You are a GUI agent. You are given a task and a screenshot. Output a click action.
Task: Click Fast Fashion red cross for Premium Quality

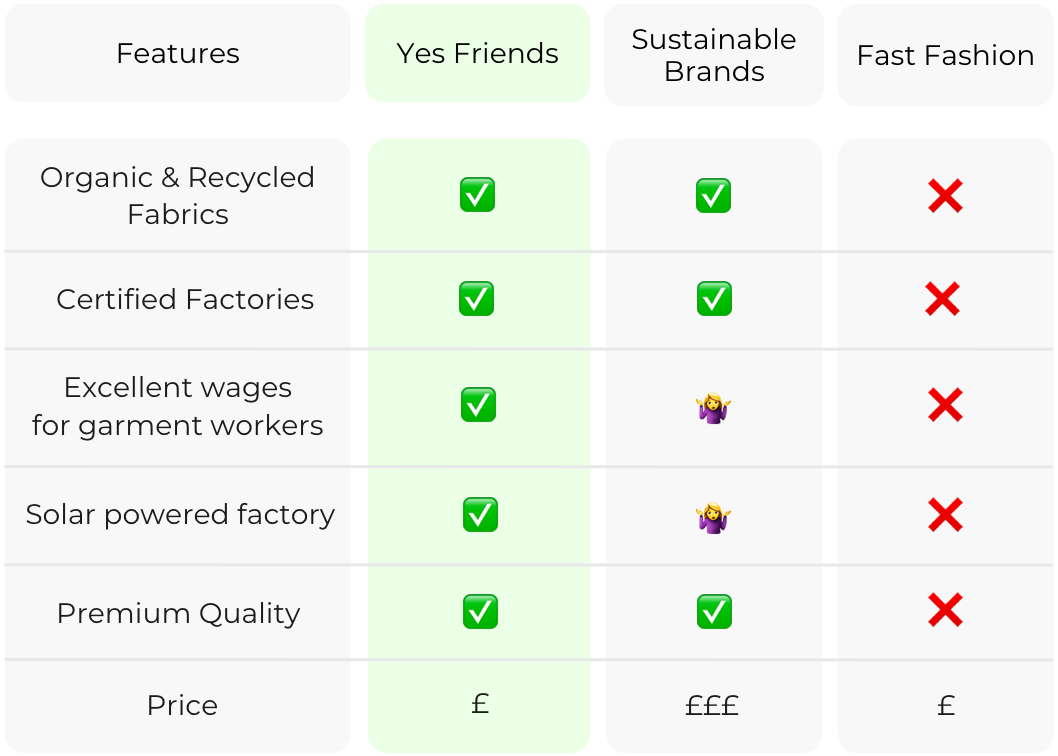[x=945, y=610]
